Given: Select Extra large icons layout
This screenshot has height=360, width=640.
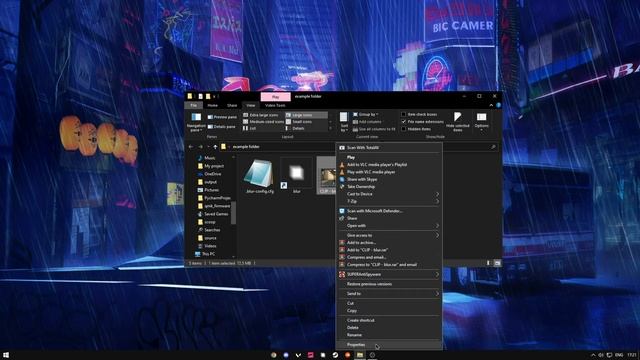Looking at the screenshot, I should pos(261,115).
